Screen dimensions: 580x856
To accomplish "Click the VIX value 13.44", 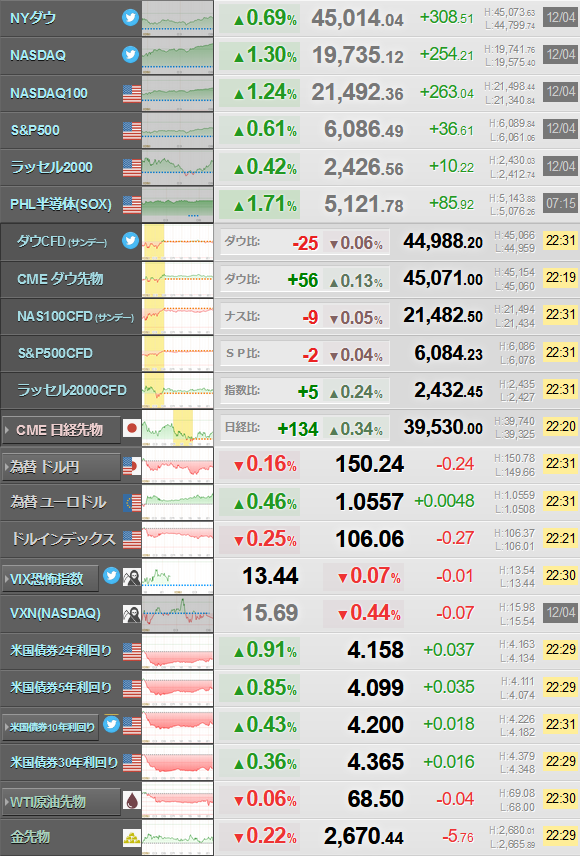I will tap(270, 576).
